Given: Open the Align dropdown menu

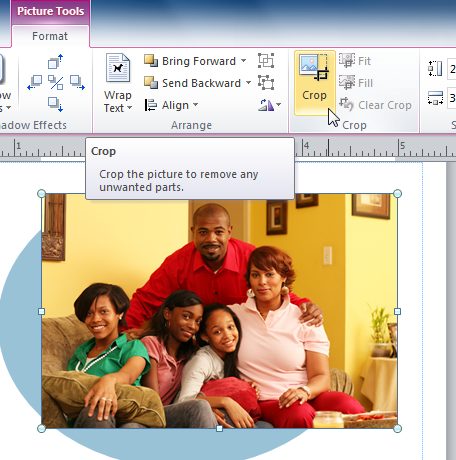Looking at the screenshot, I should pyautogui.click(x=171, y=105).
